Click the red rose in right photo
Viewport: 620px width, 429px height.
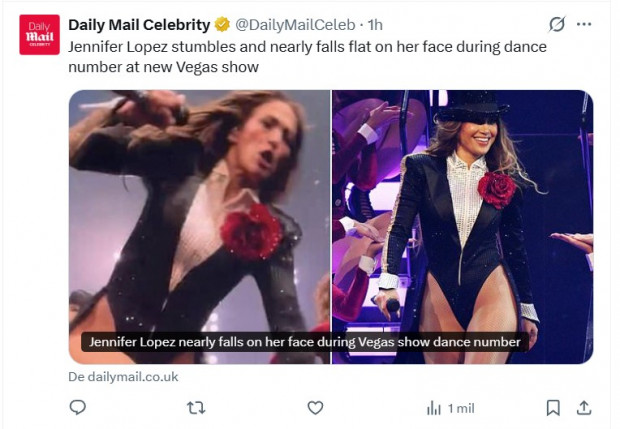pos(496,187)
